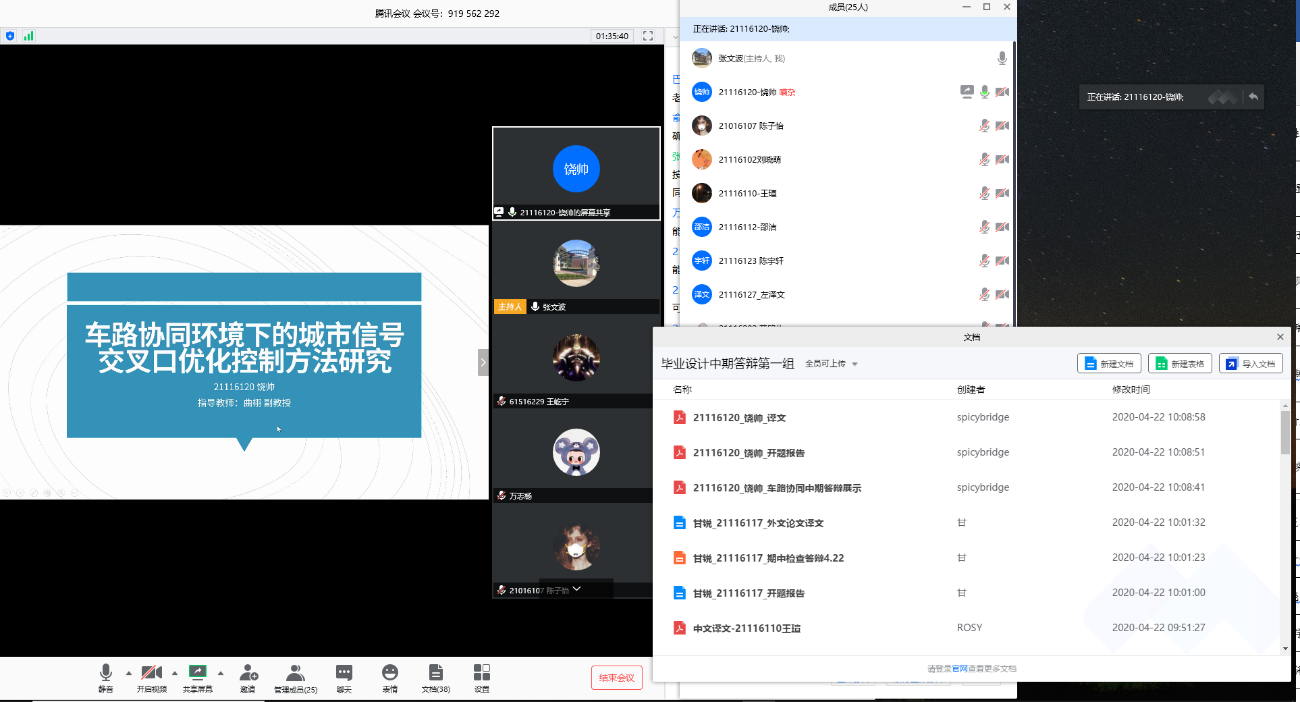Click the 表情 emoji reaction icon
Screen dimensions: 1300x702
click(x=390, y=673)
